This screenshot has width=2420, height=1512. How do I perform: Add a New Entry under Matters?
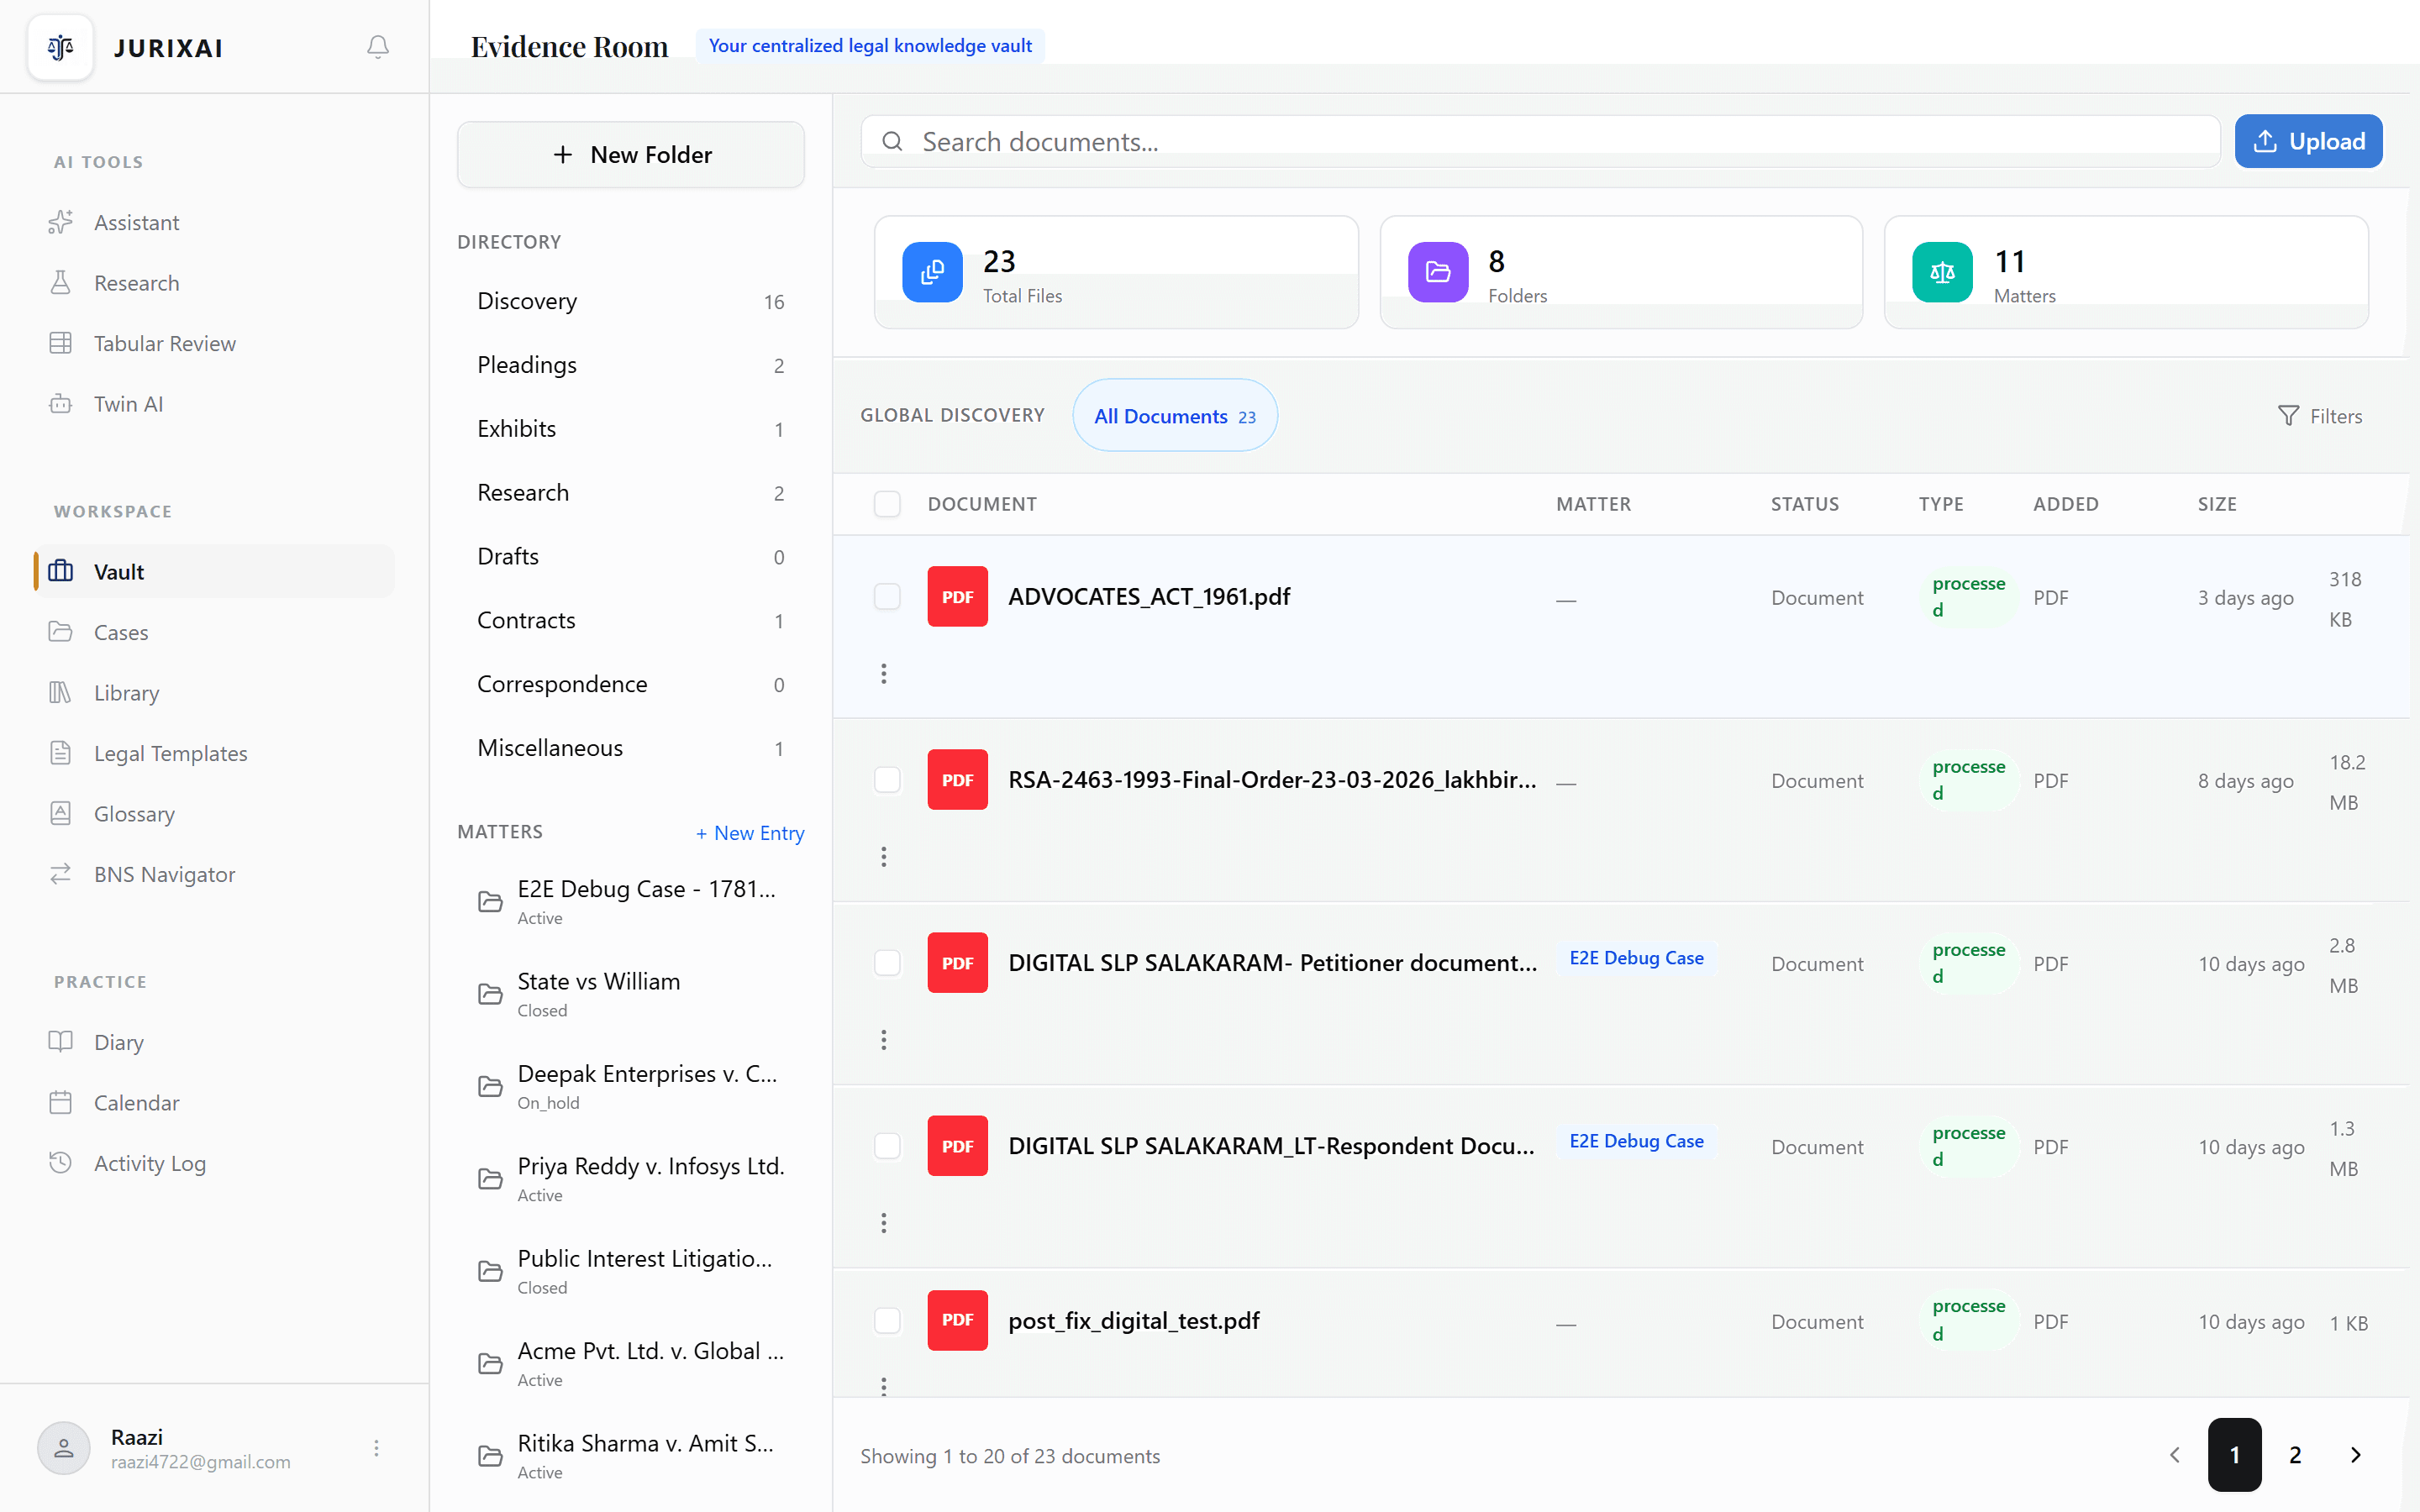coord(750,833)
